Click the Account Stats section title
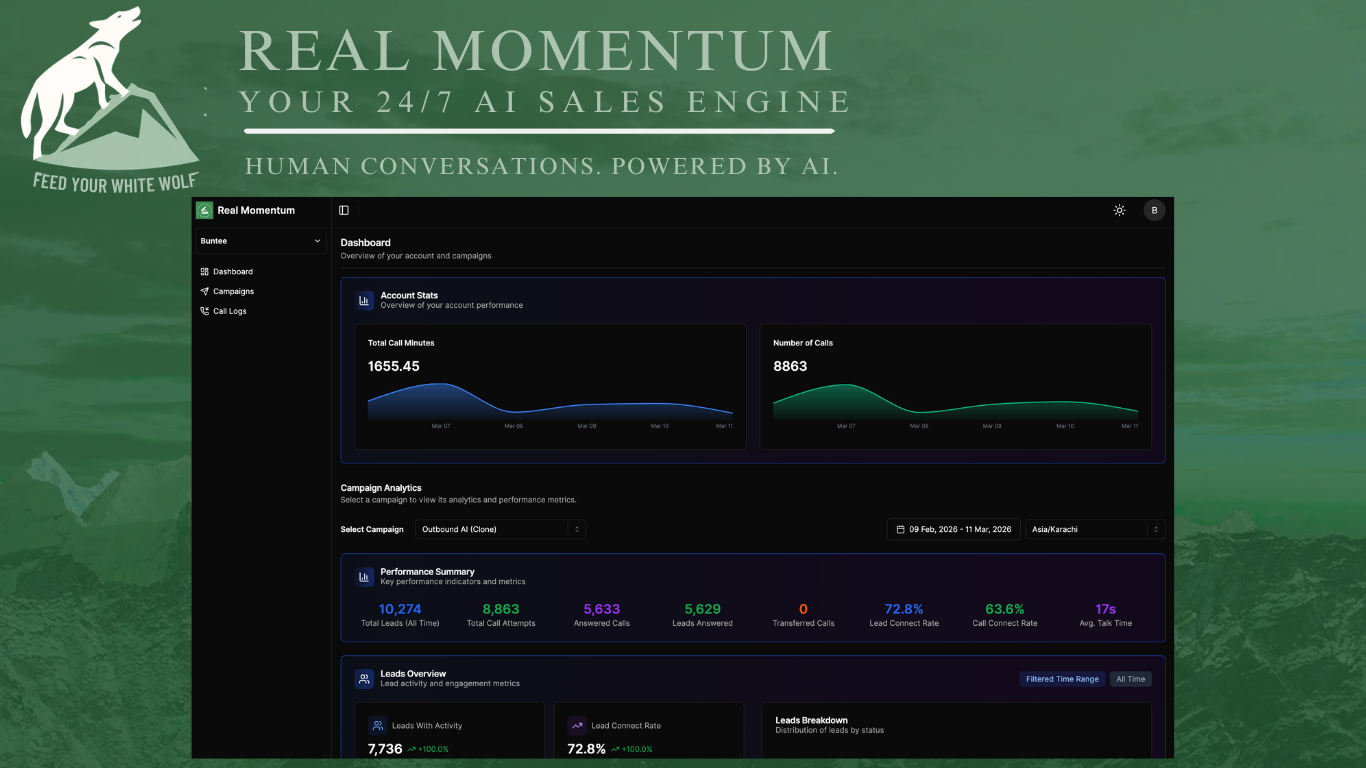 [x=409, y=295]
